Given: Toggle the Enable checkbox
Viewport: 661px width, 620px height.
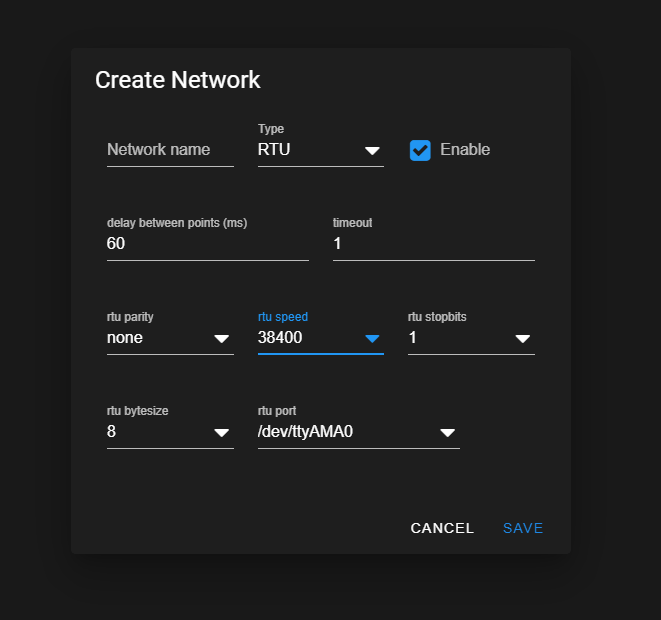Looking at the screenshot, I should point(420,150).
